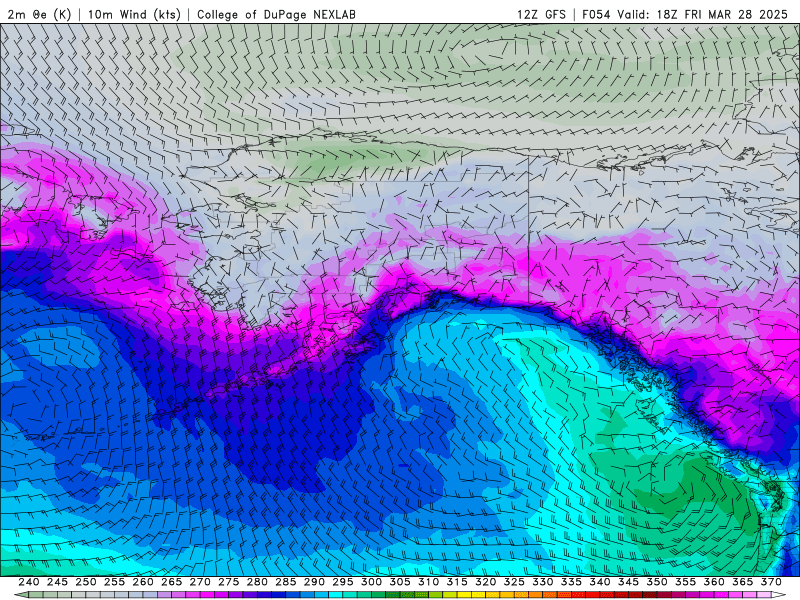Click the 295 colorbar scale label

(343, 582)
